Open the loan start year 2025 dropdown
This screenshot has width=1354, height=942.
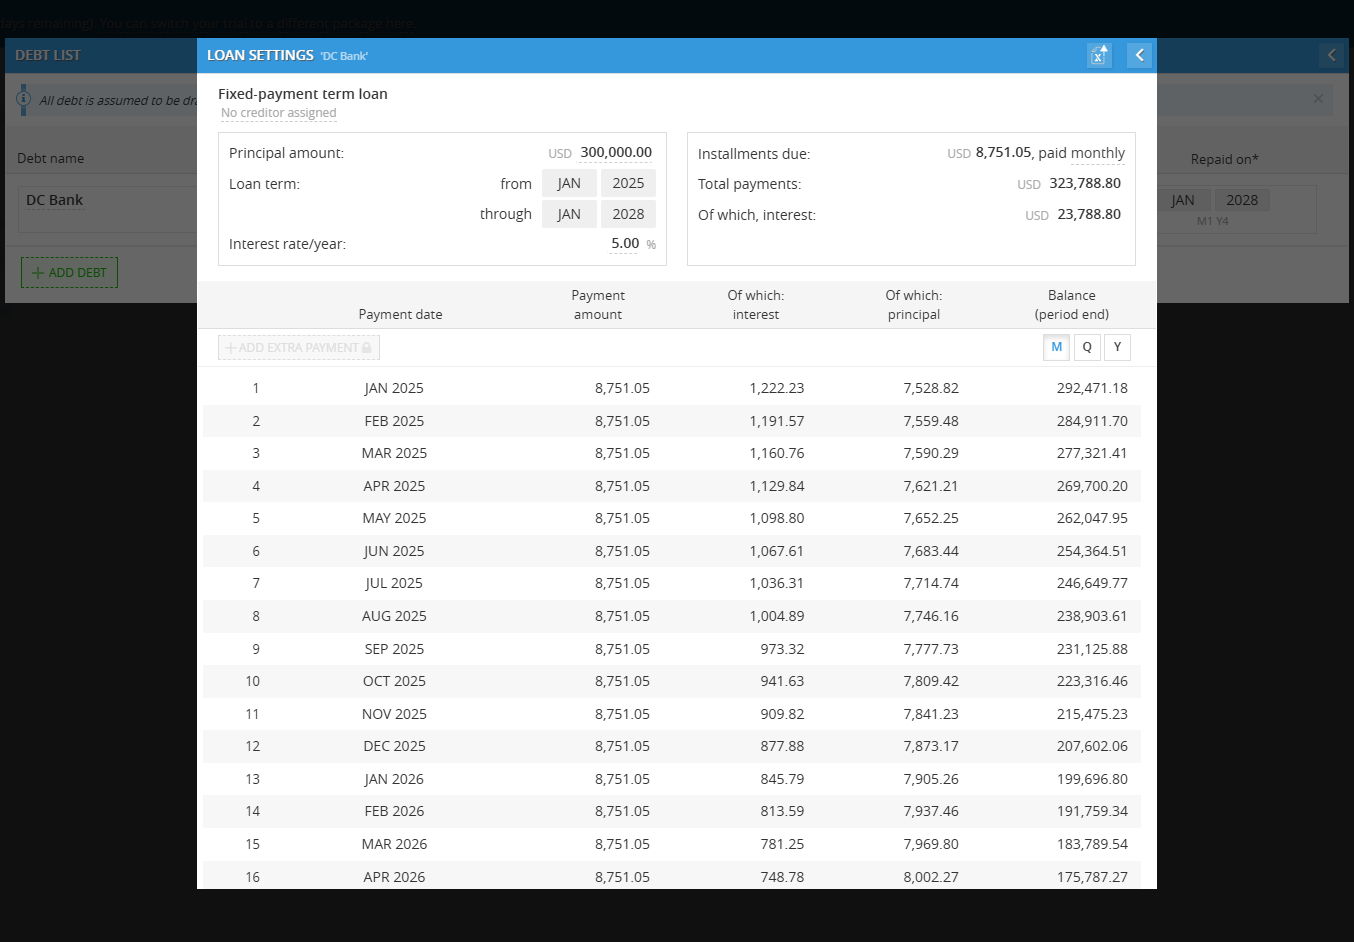tap(628, 183)
